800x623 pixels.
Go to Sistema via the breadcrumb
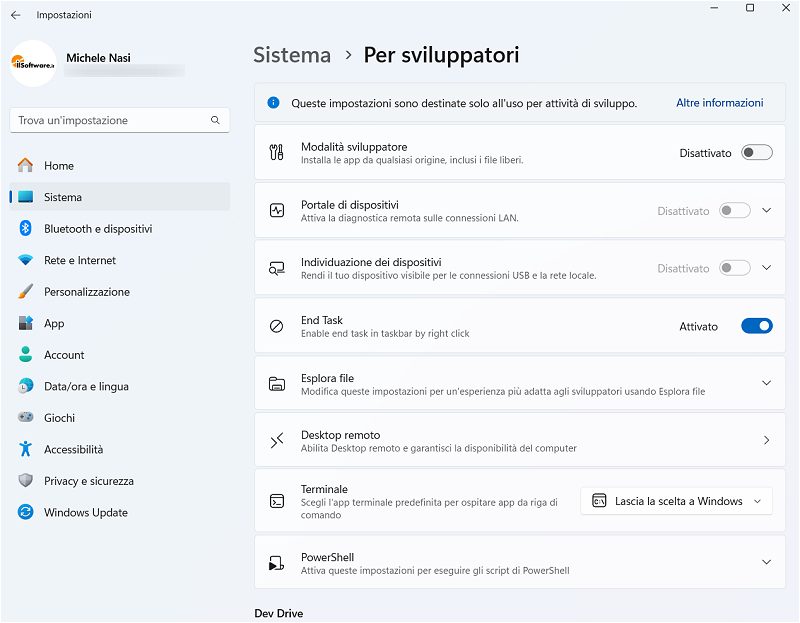click(292, 55)
